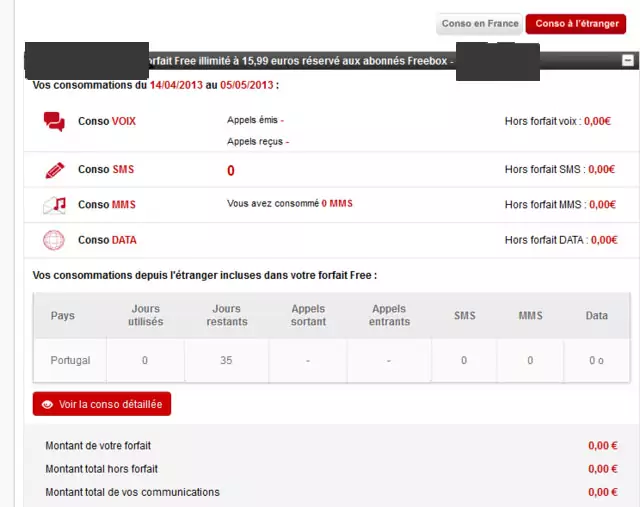Click the Appels sortant column header

pyautogui.click(x=308, y=316)
